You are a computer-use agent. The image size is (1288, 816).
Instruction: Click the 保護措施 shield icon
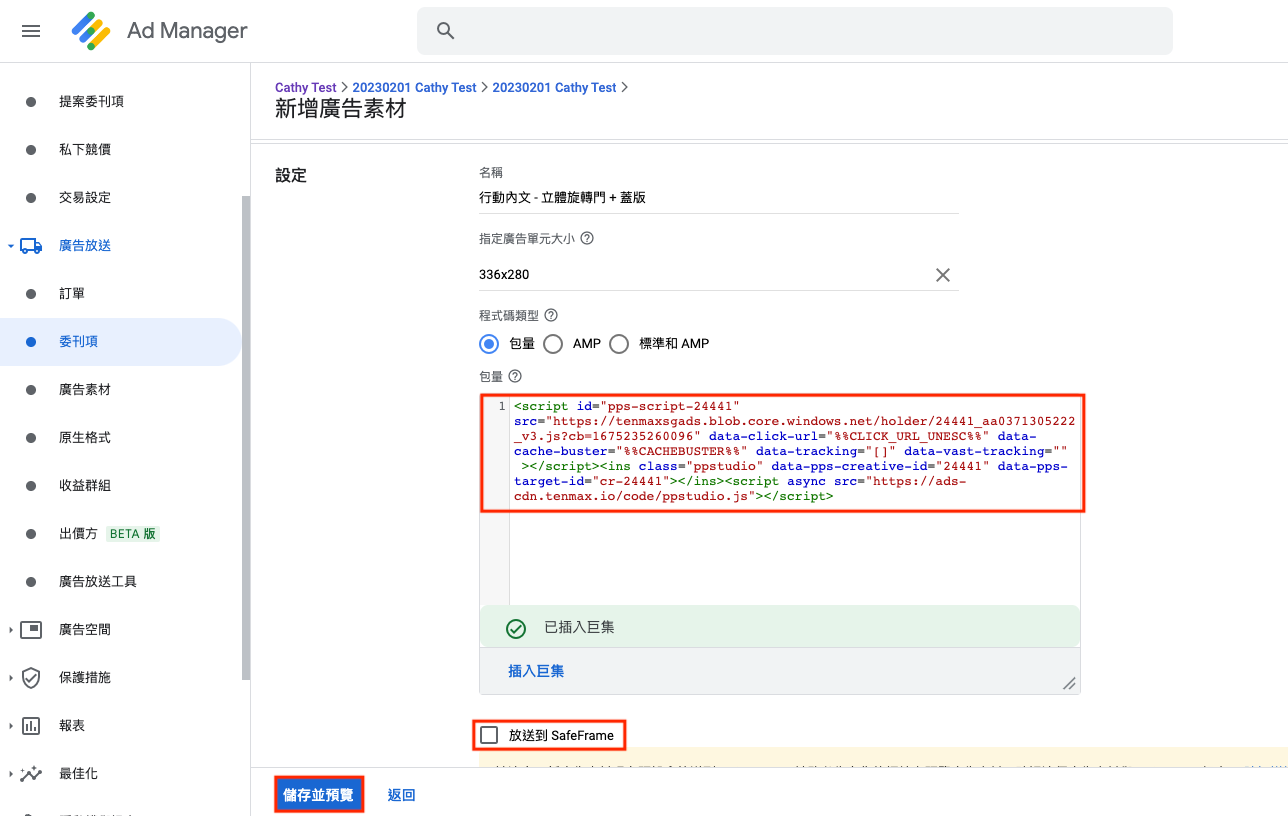(31, 677)
